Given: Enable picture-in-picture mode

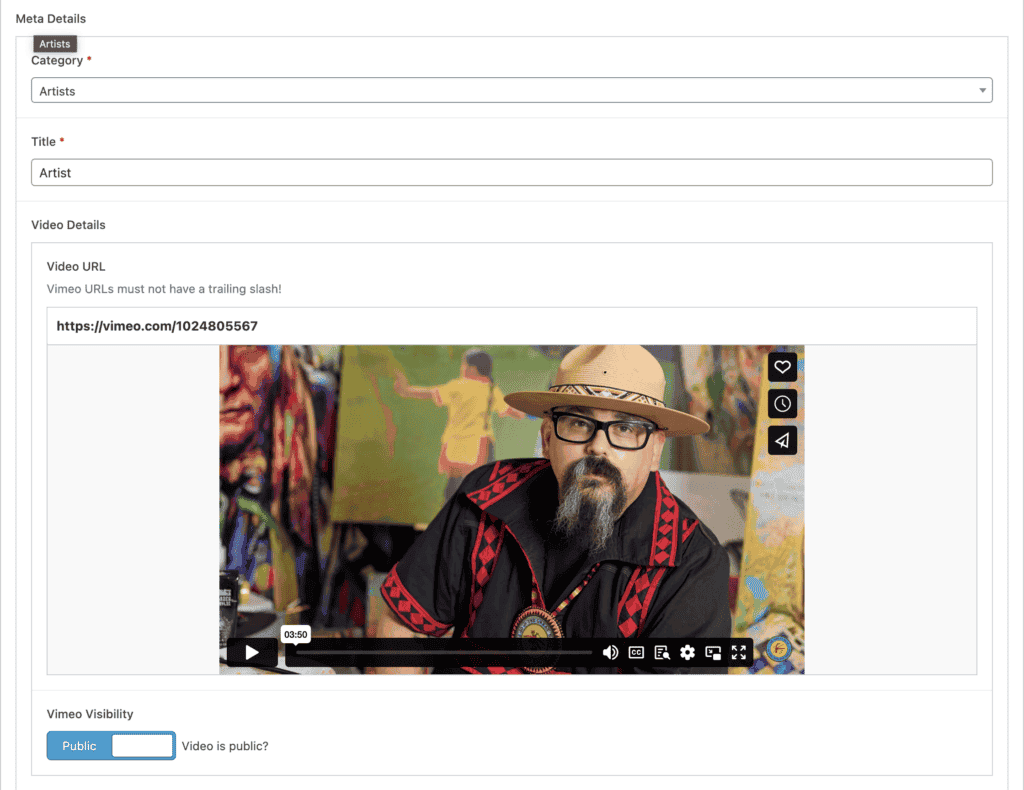Looking at the screenshot, I should [x=713, y=652].
